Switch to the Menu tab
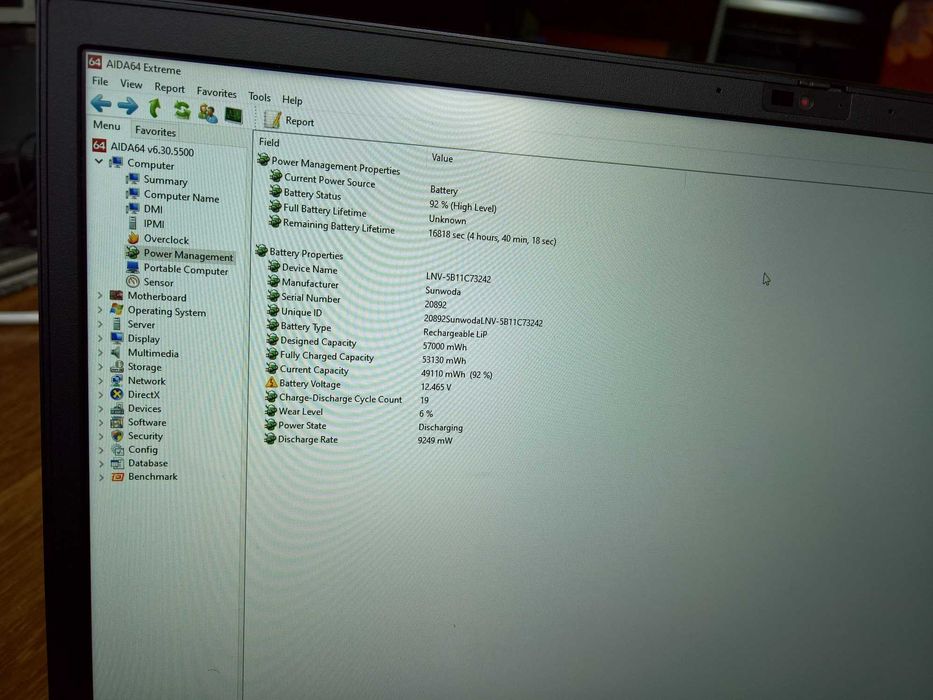 107,125
